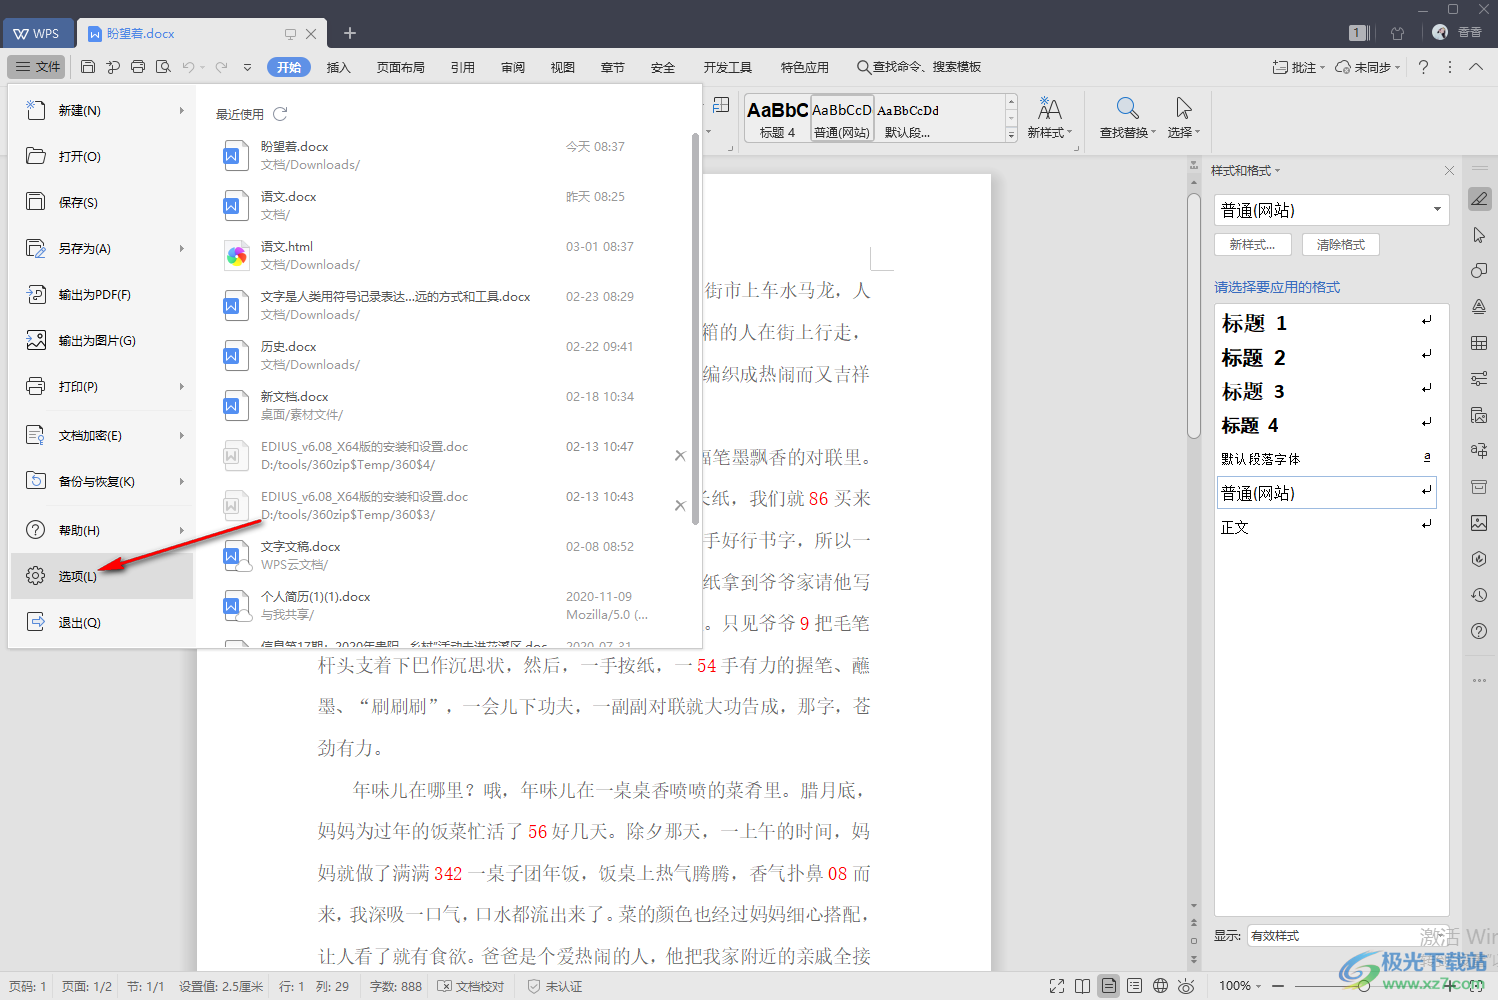Image resolution: width=1498 pixels, height=1000 pixels.
Task: Click the help question mark icon
Action: [1423, 67]
